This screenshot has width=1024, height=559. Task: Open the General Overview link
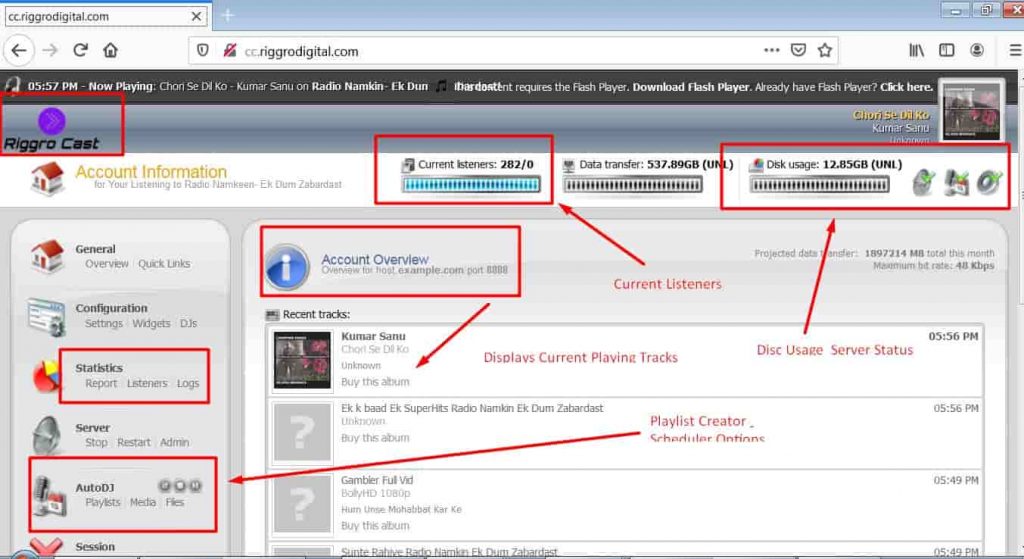click(x=107, y=264)
